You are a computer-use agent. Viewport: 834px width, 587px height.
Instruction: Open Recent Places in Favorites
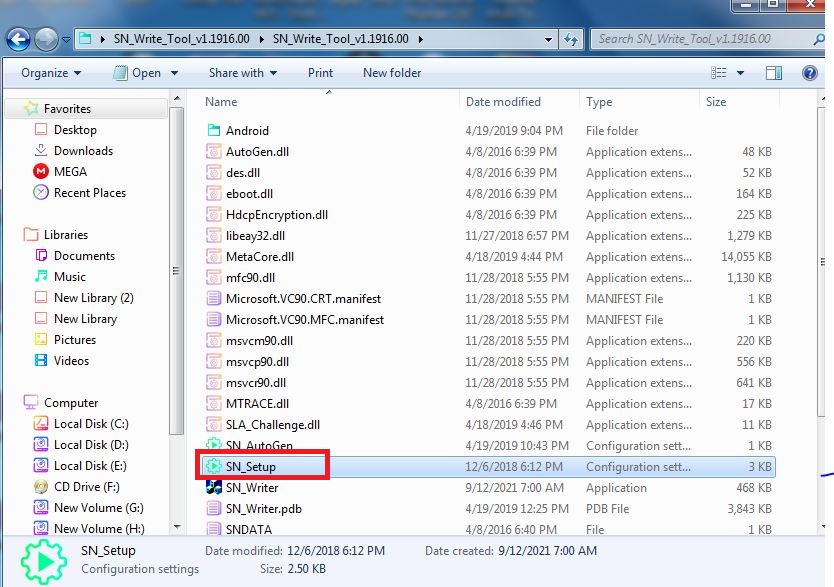pyautogui.click(x=90, y=192)
